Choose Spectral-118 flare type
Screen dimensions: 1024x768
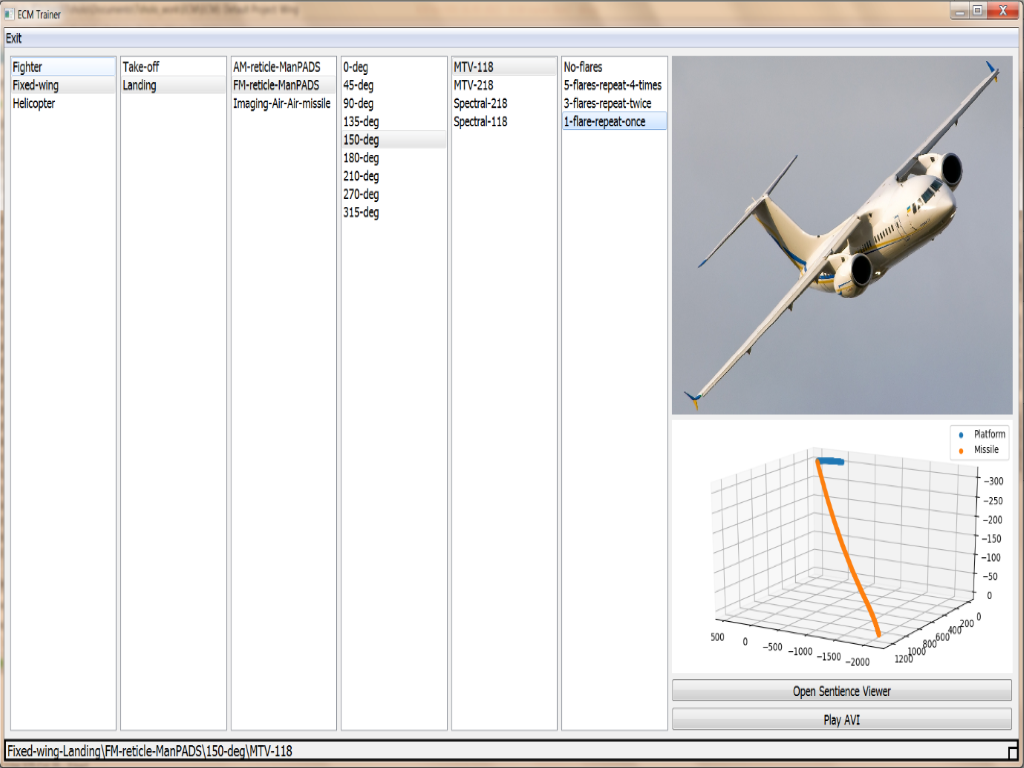click(481, 122)
